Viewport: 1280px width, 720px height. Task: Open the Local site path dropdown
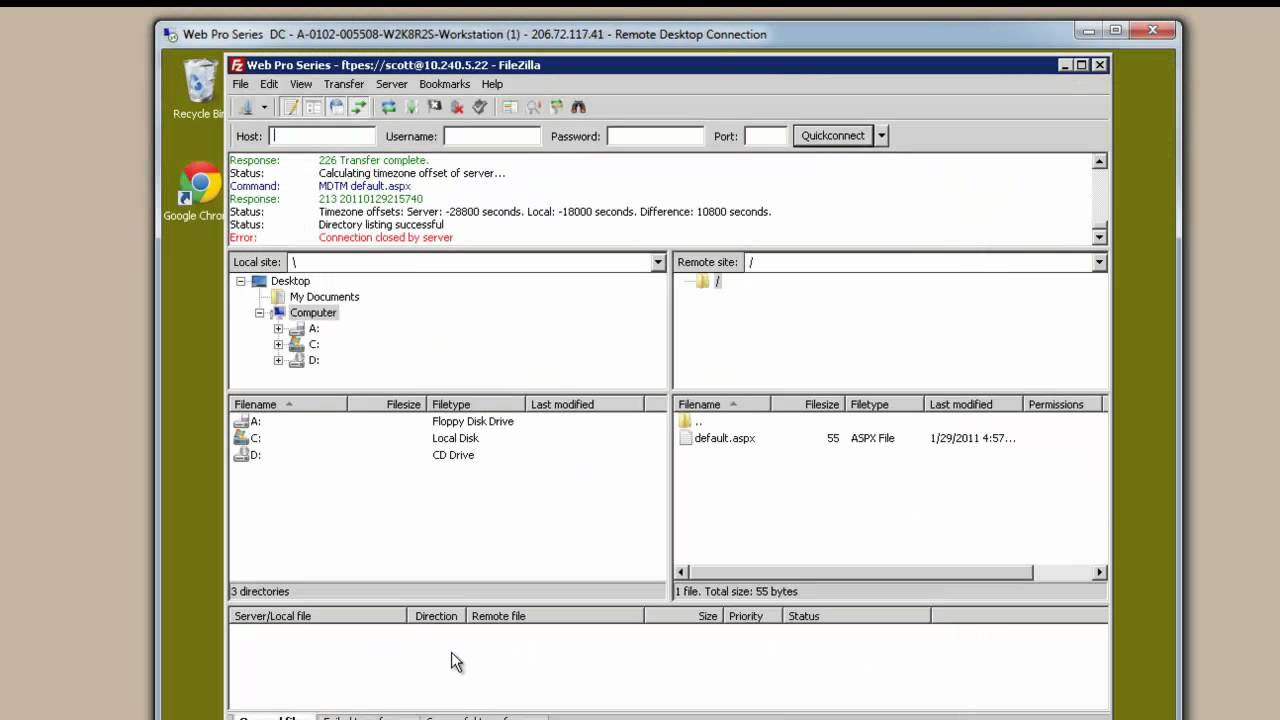658,262
